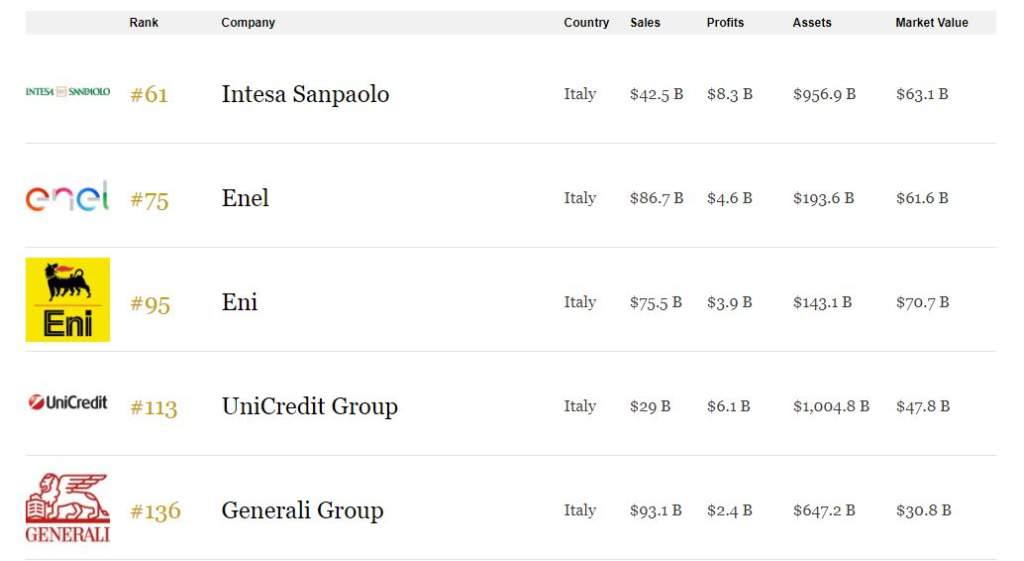Click the Assets column header
This screenshot has width=1024, height=561.
812,22
